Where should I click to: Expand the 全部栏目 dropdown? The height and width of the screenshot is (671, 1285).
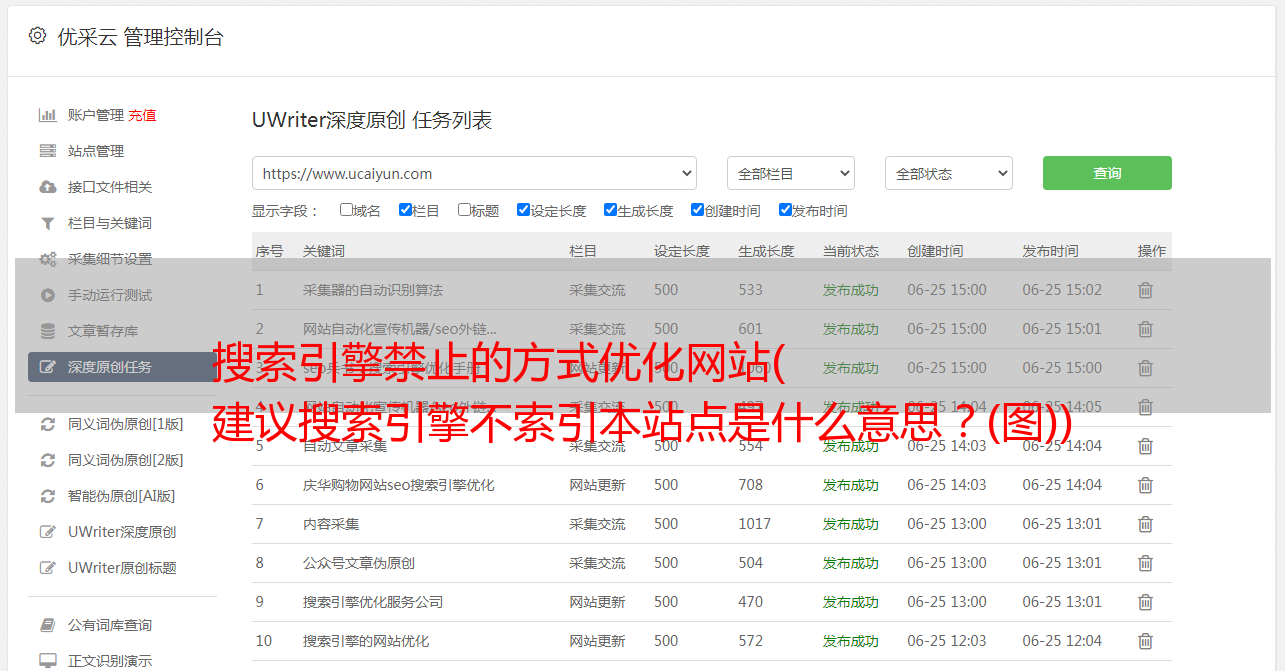point(790,173)
